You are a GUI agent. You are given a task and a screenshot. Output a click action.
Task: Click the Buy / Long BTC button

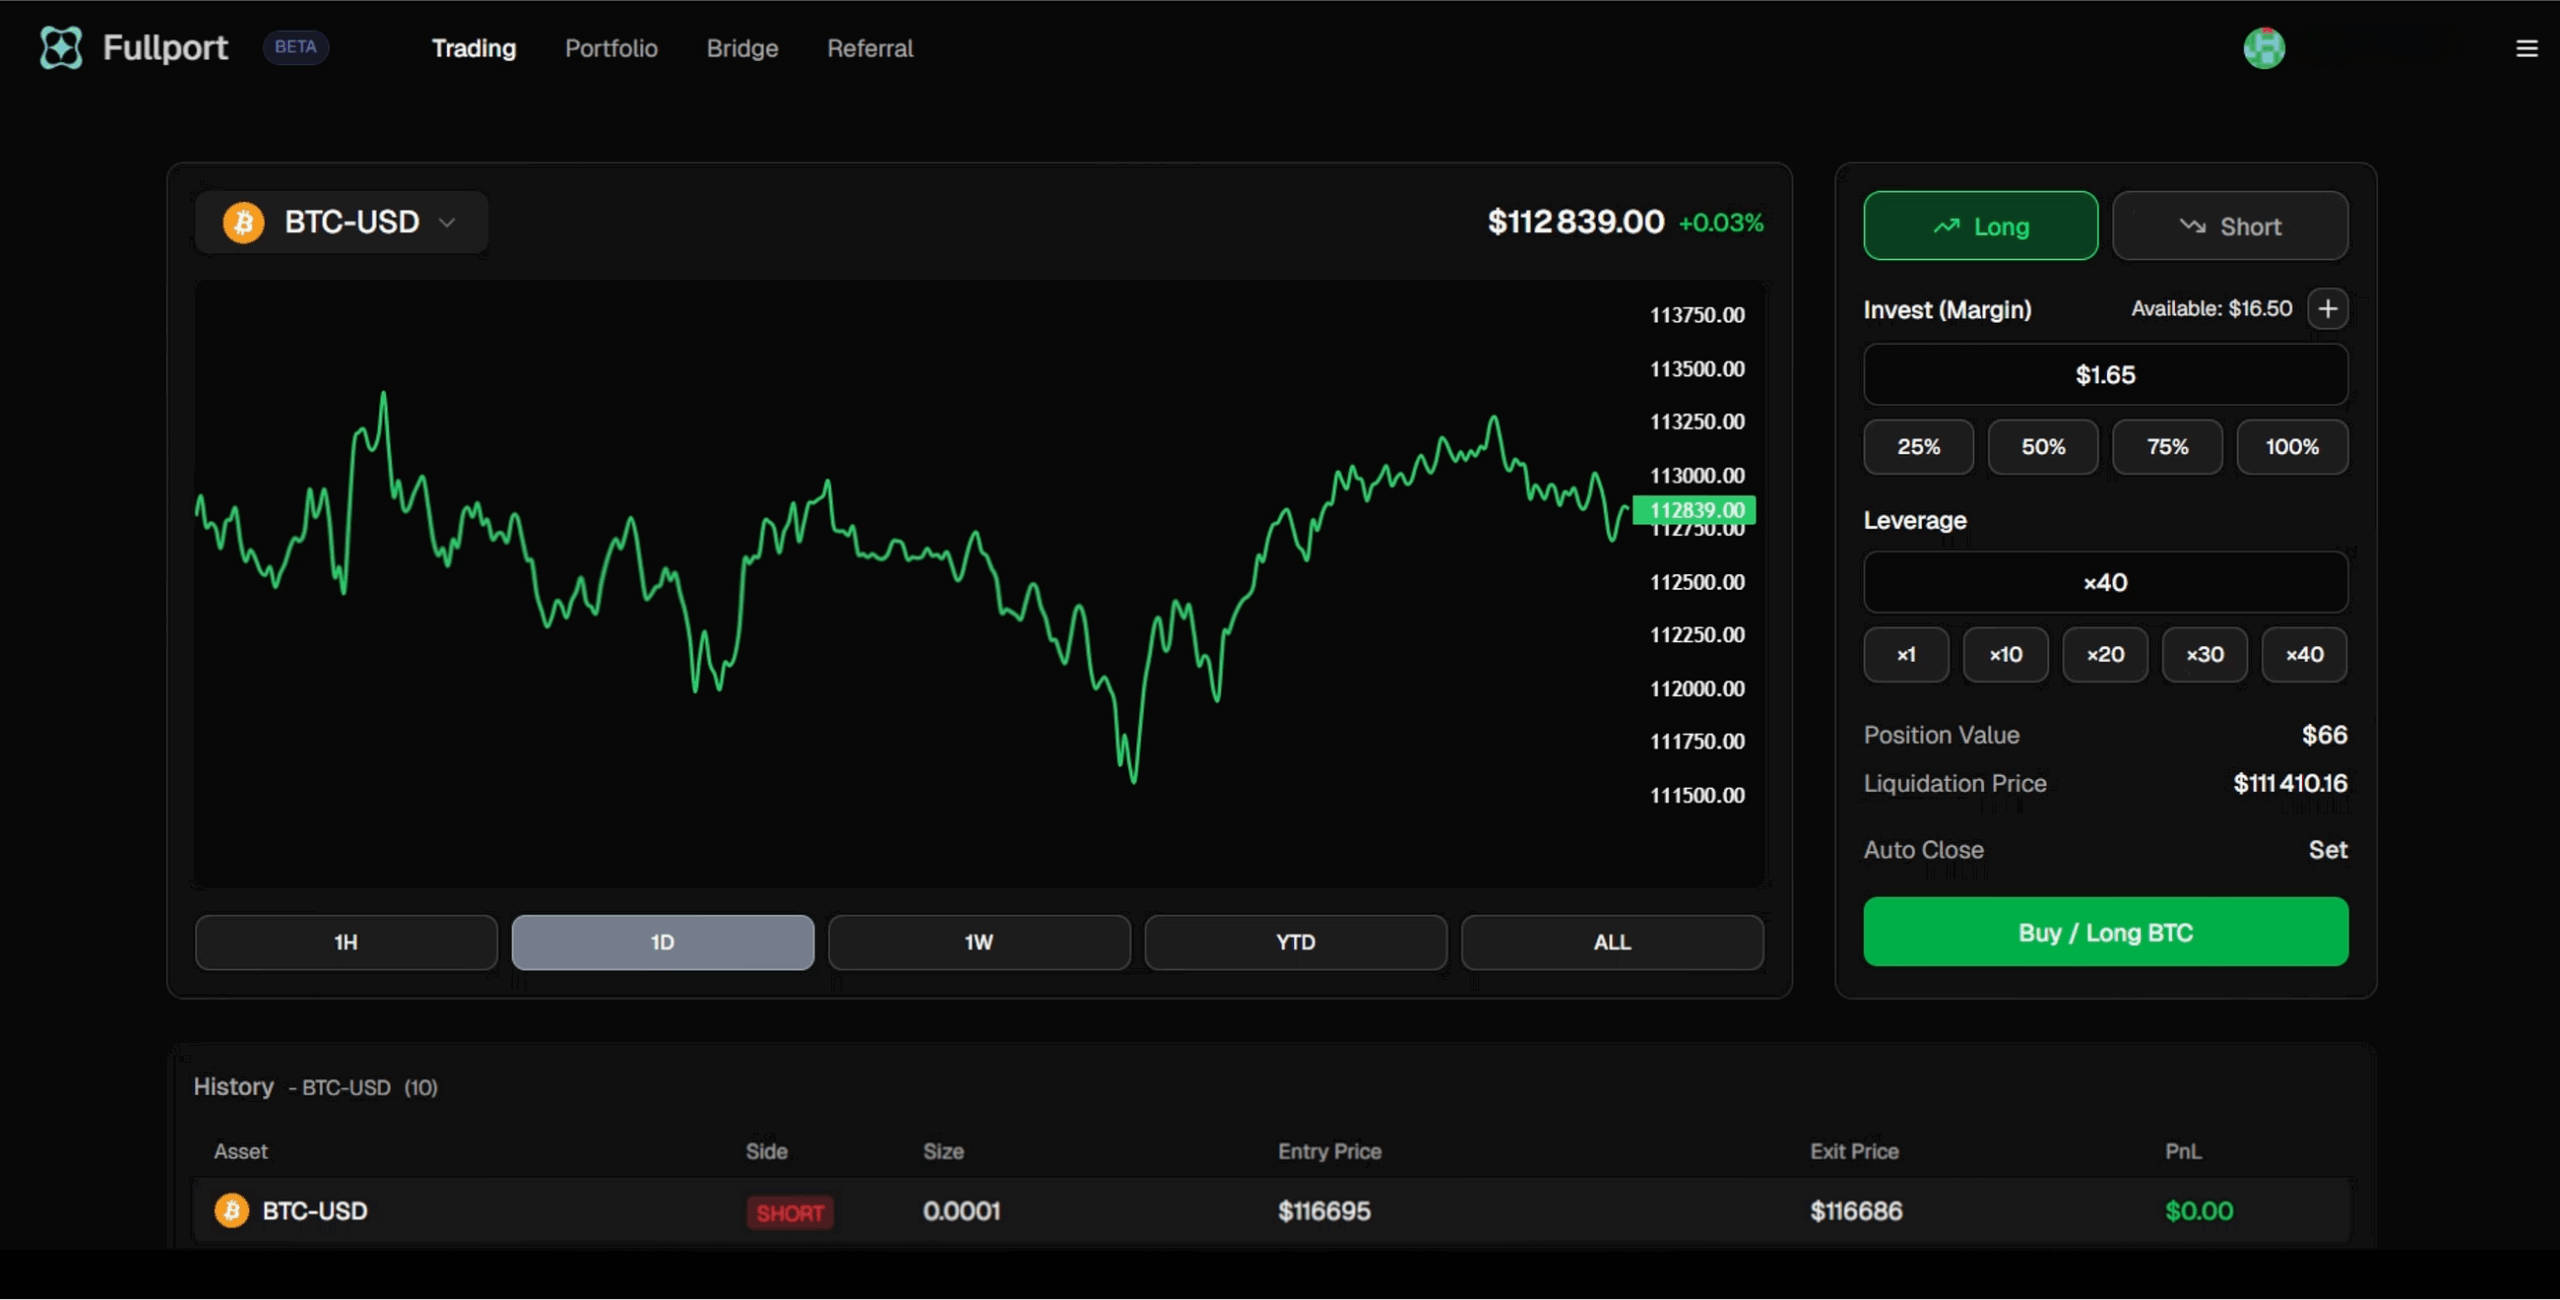pos(2104,931)
